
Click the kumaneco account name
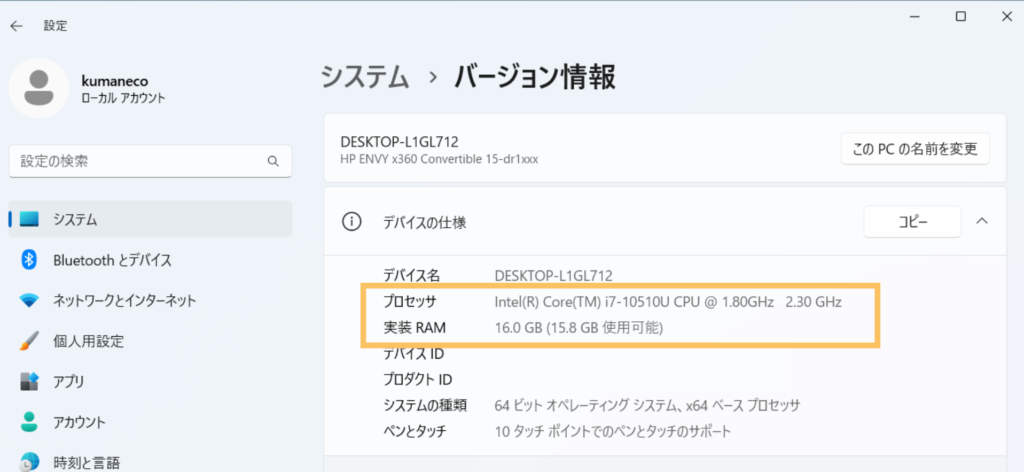coord(114,80)
